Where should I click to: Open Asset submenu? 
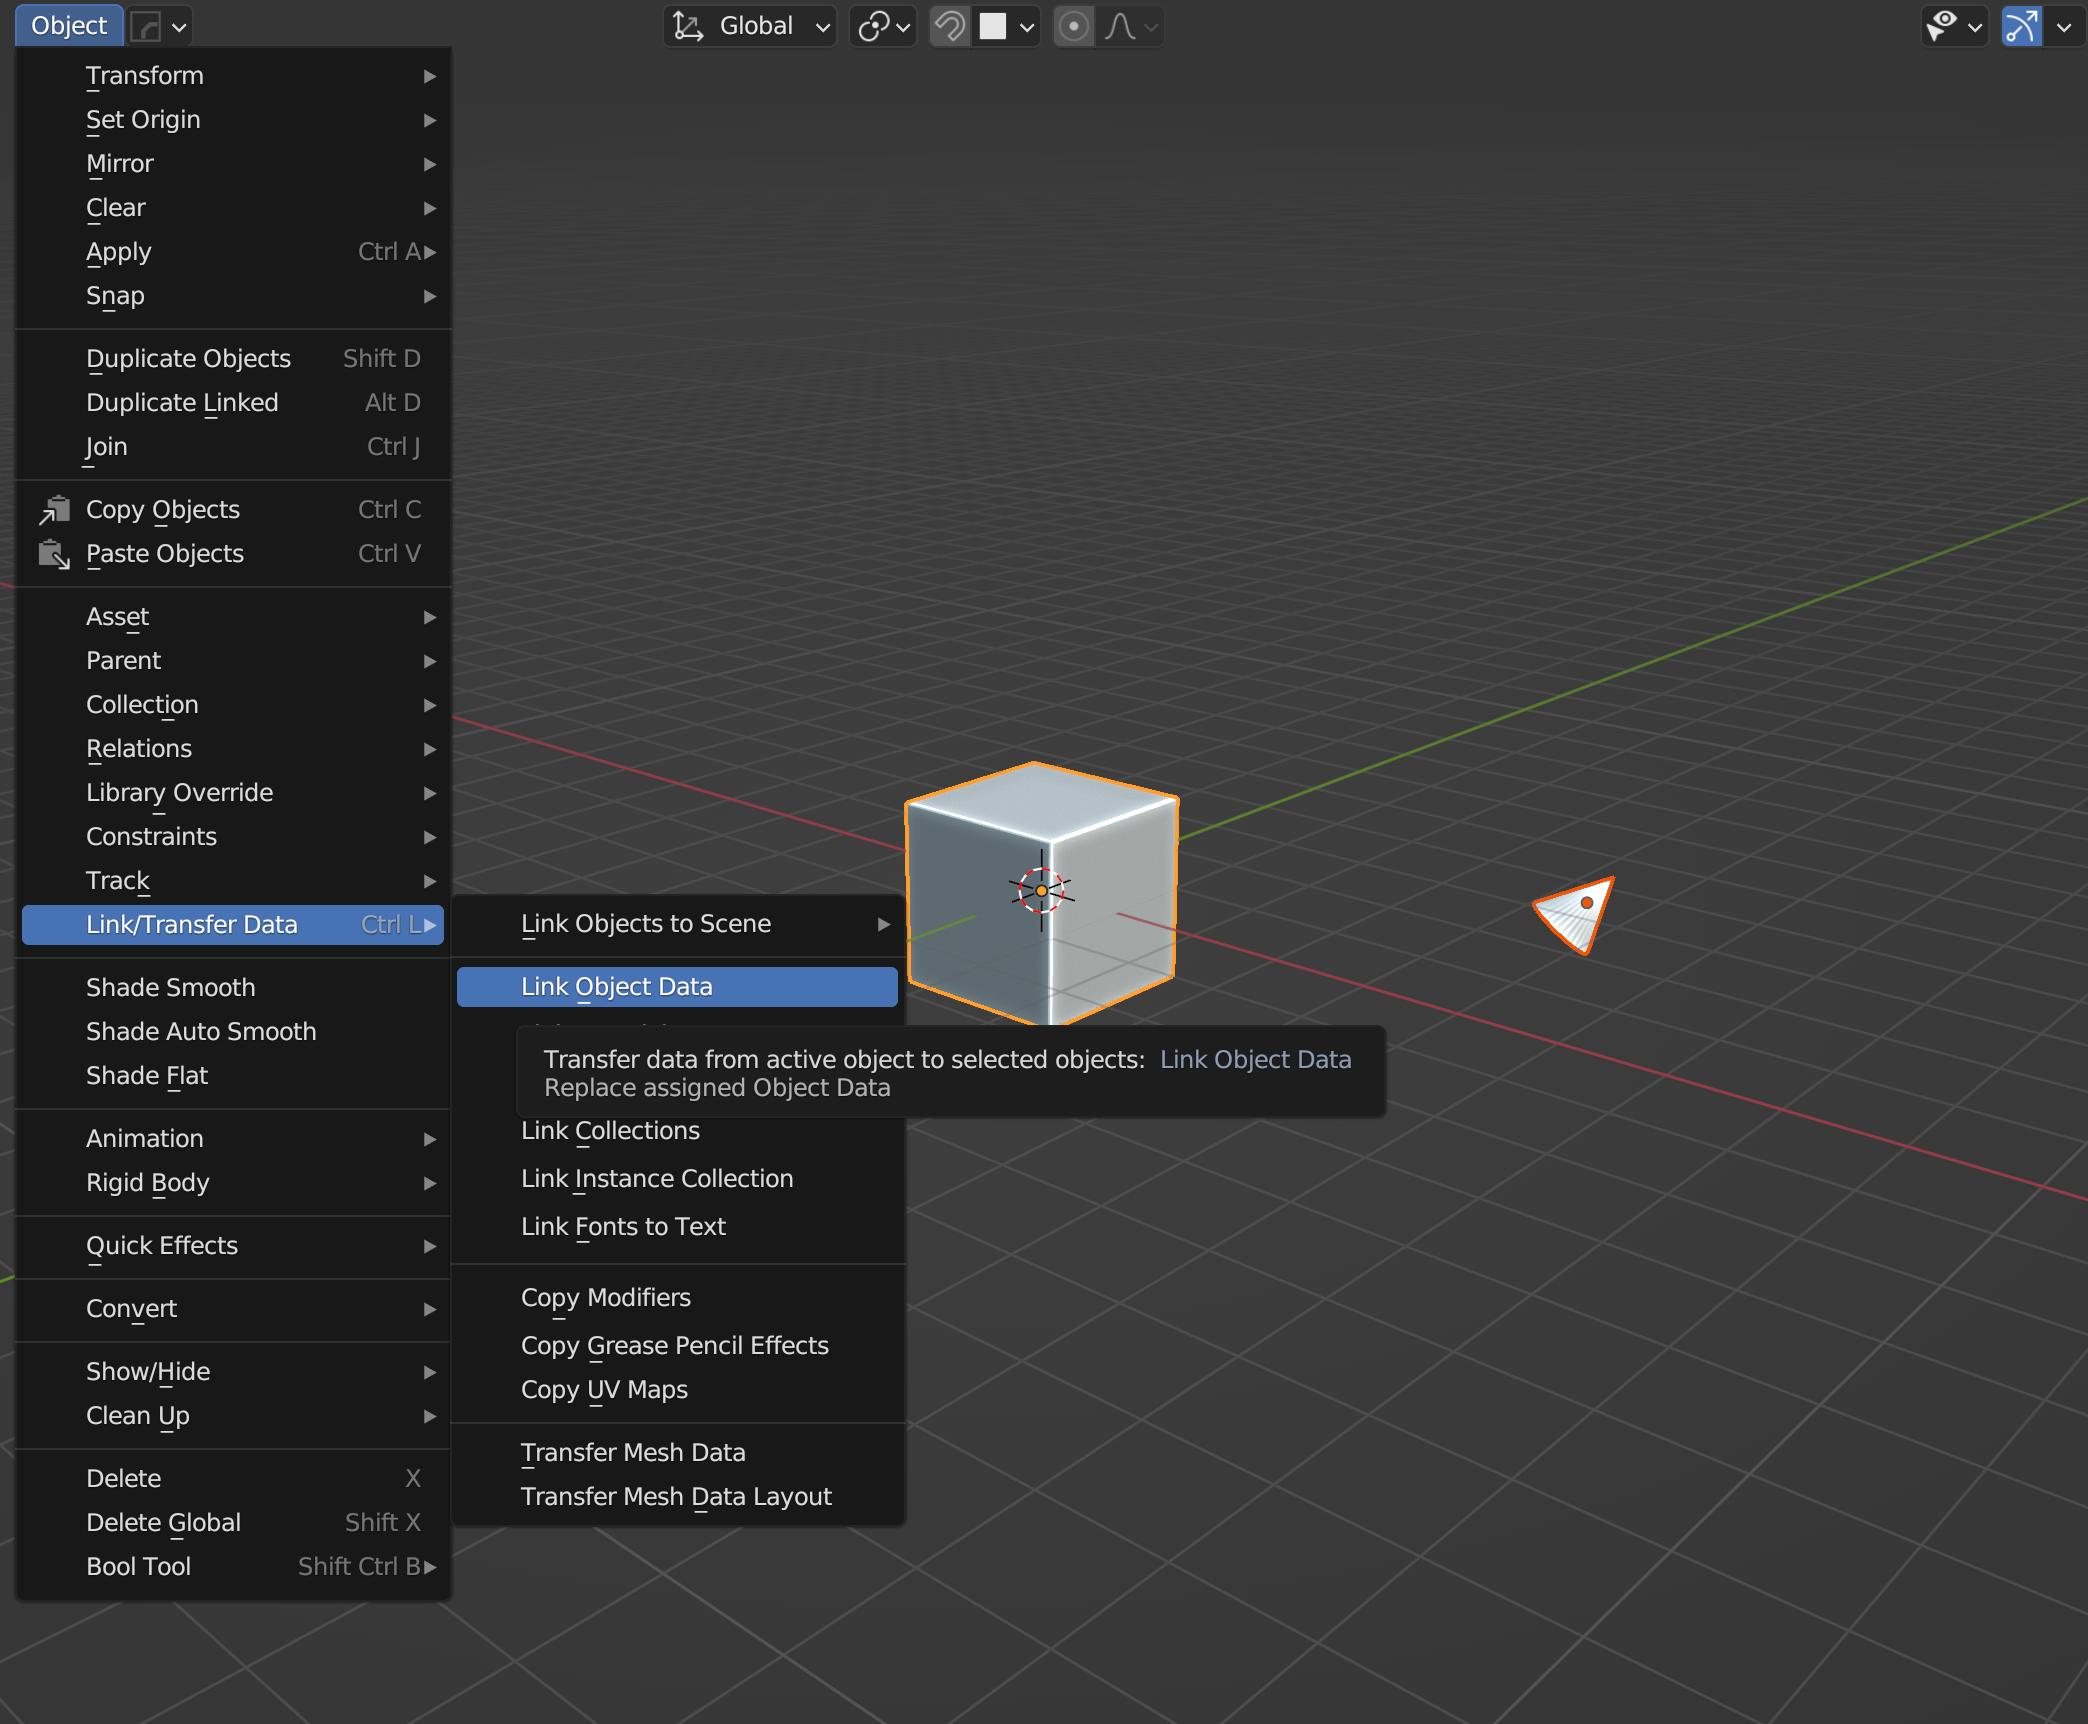click(233, 617)
